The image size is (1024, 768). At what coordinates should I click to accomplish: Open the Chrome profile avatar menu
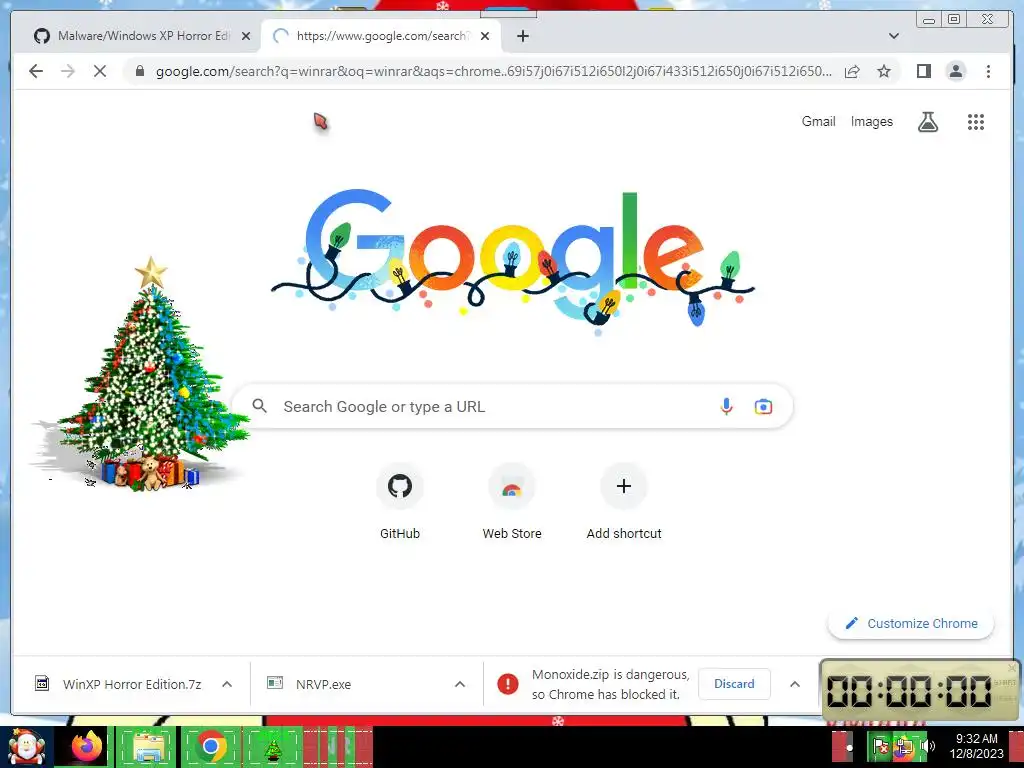[x=955, y=71]
